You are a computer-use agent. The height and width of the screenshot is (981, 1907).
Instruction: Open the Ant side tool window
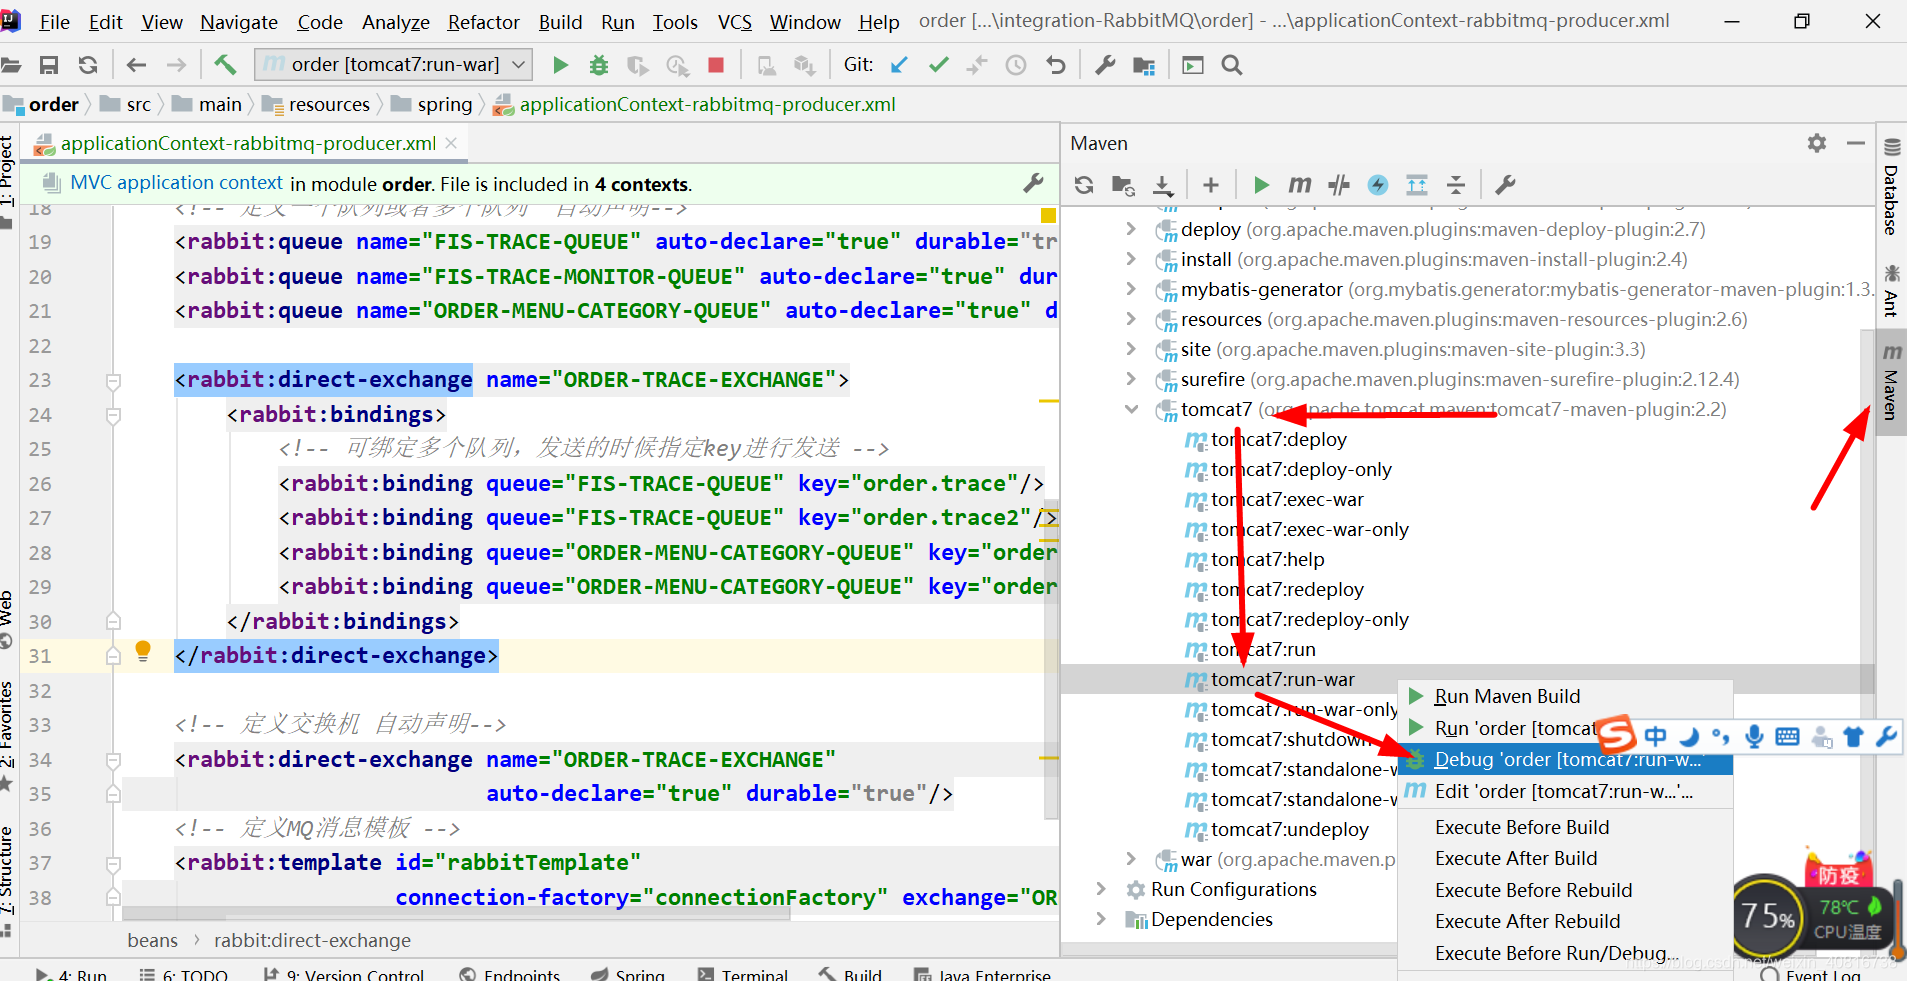pos(1891,291)
